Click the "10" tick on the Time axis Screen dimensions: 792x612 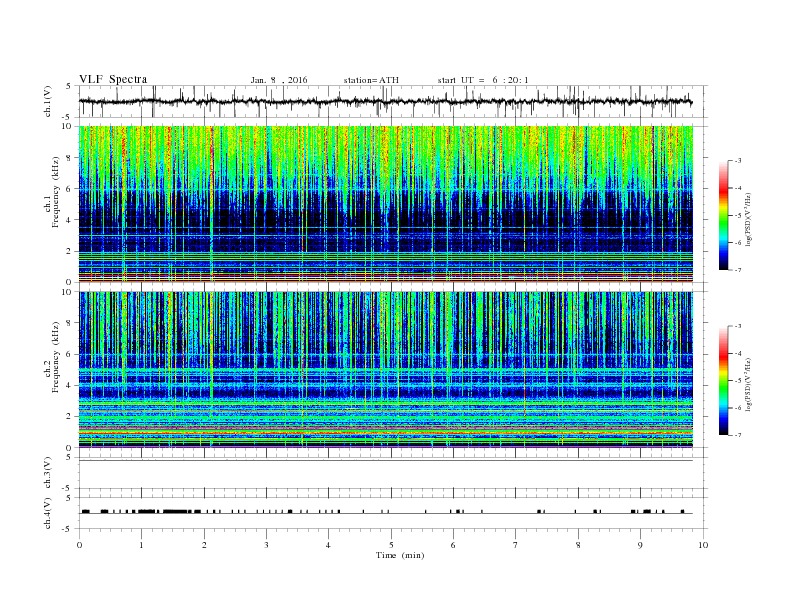703,545
